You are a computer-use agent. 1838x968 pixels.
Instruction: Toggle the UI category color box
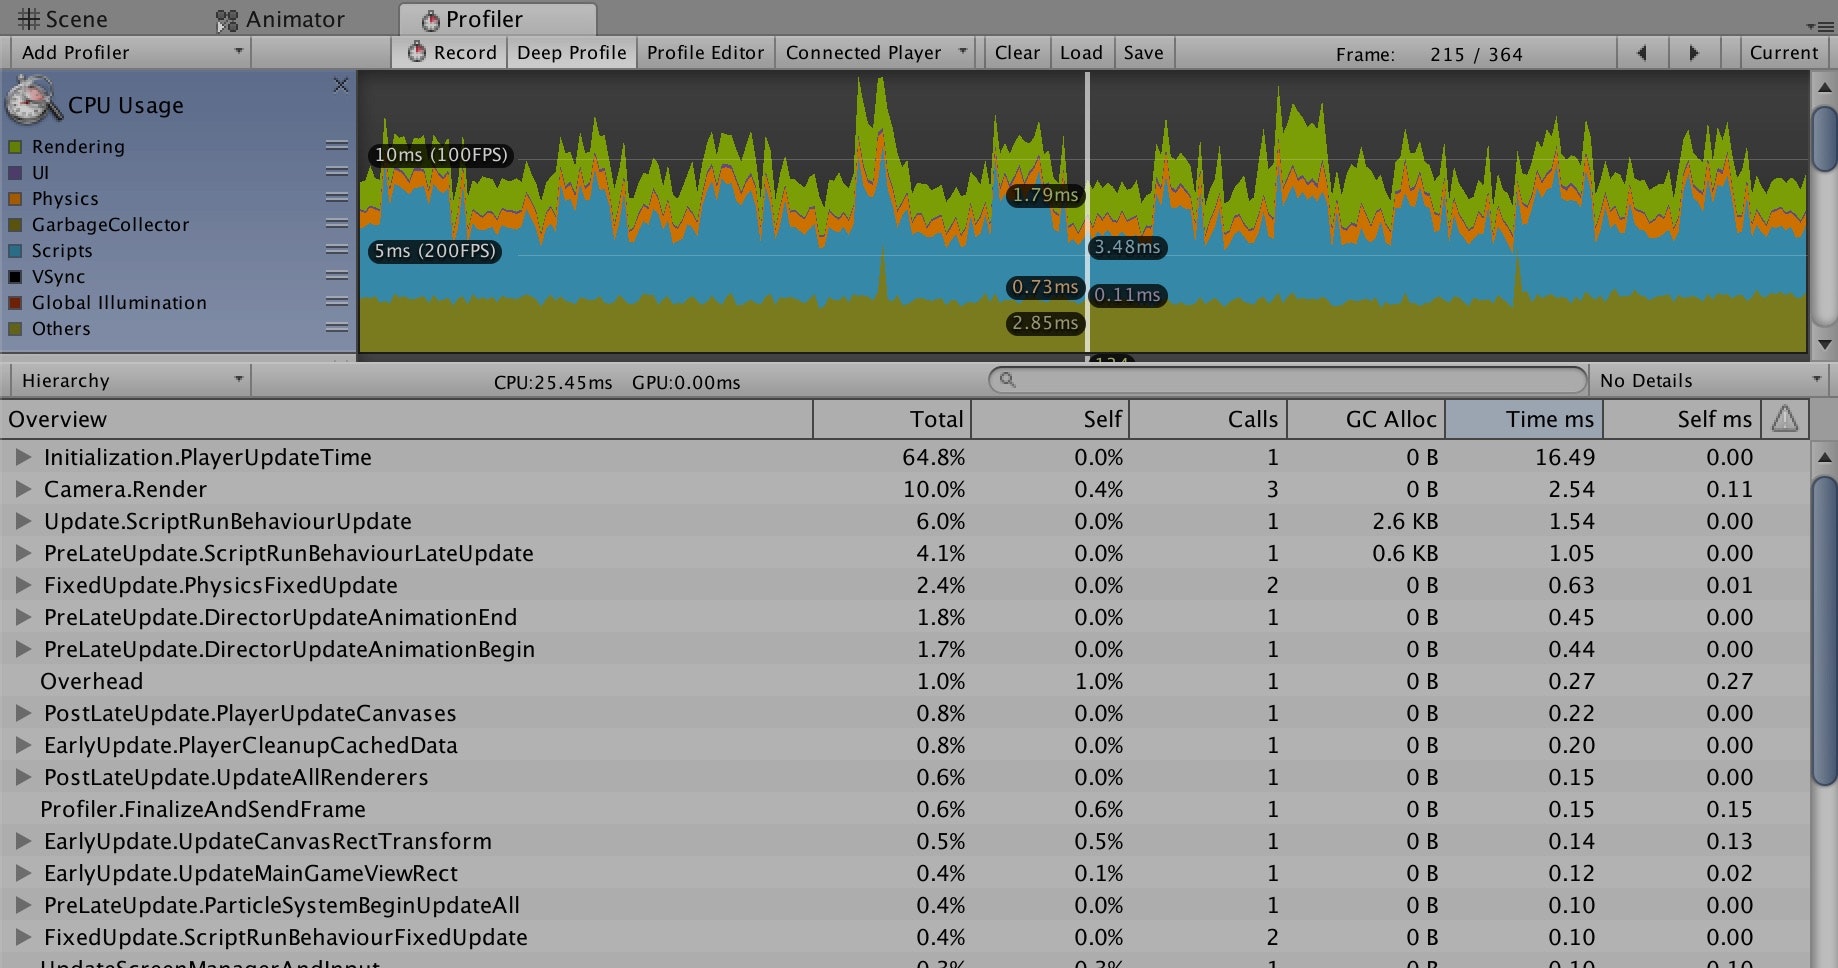coord(15,173)
